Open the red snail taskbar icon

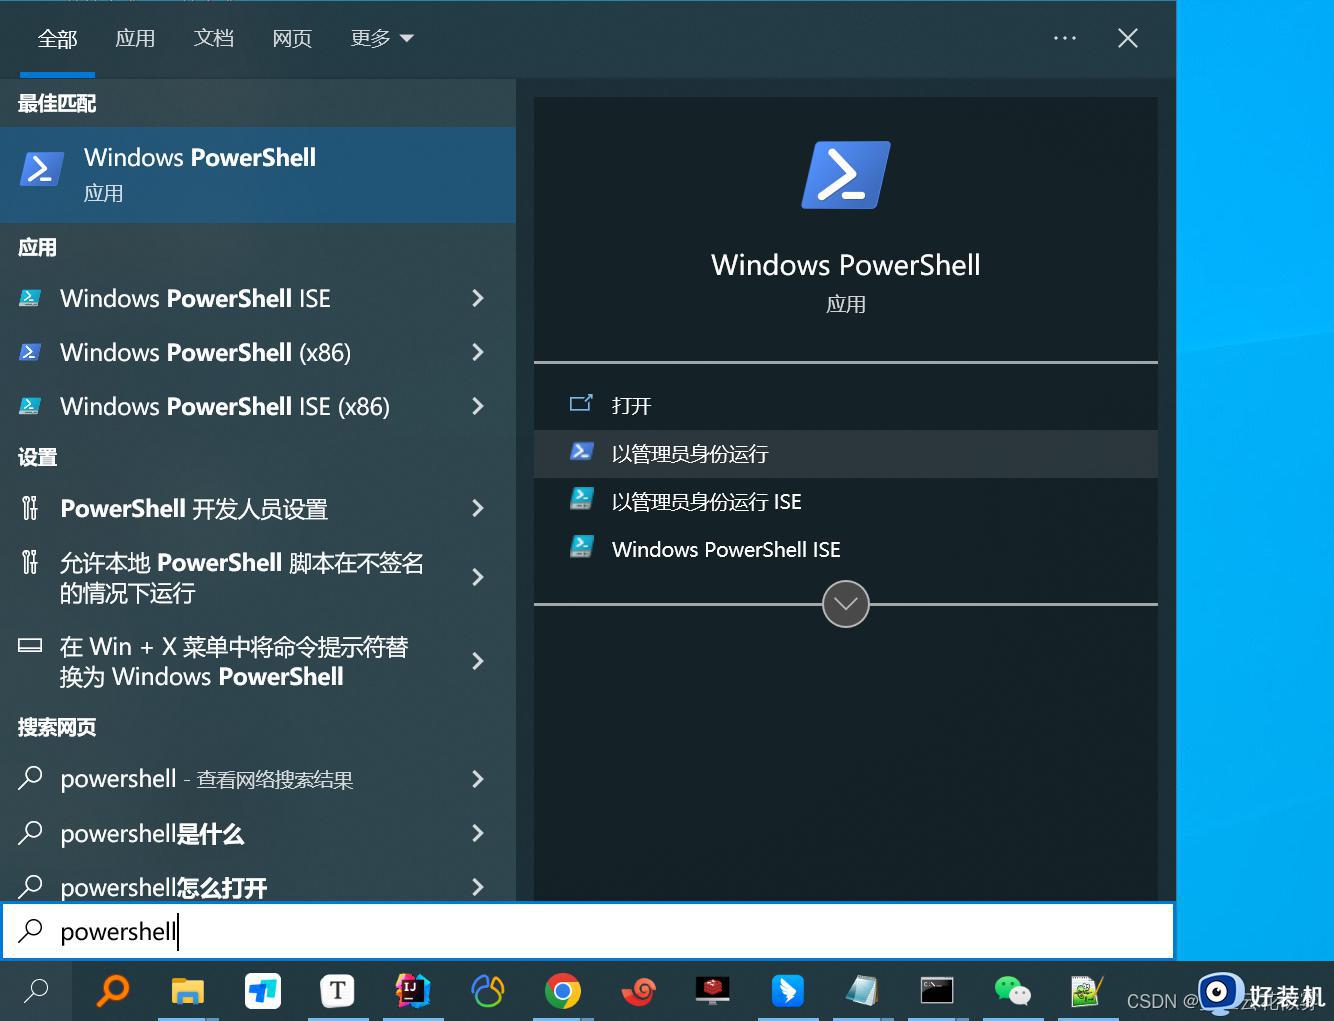pyautogui.click(x=638, y=991)
